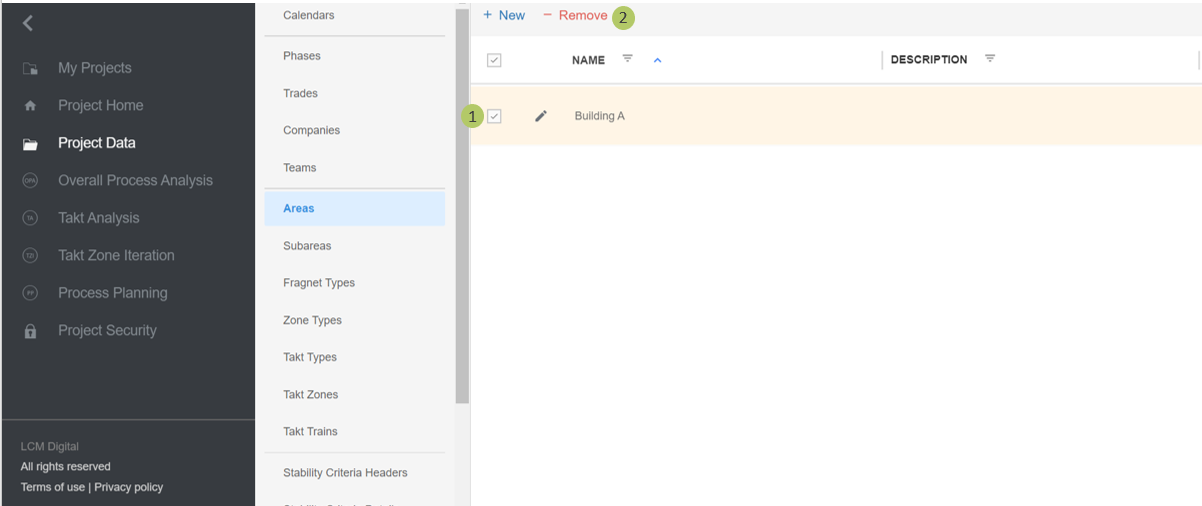This screenshot has height=506, width=1202.
Task: Toggle the select-all checkbox in table header
Action: pyautogui.click(x=494, y=60)
